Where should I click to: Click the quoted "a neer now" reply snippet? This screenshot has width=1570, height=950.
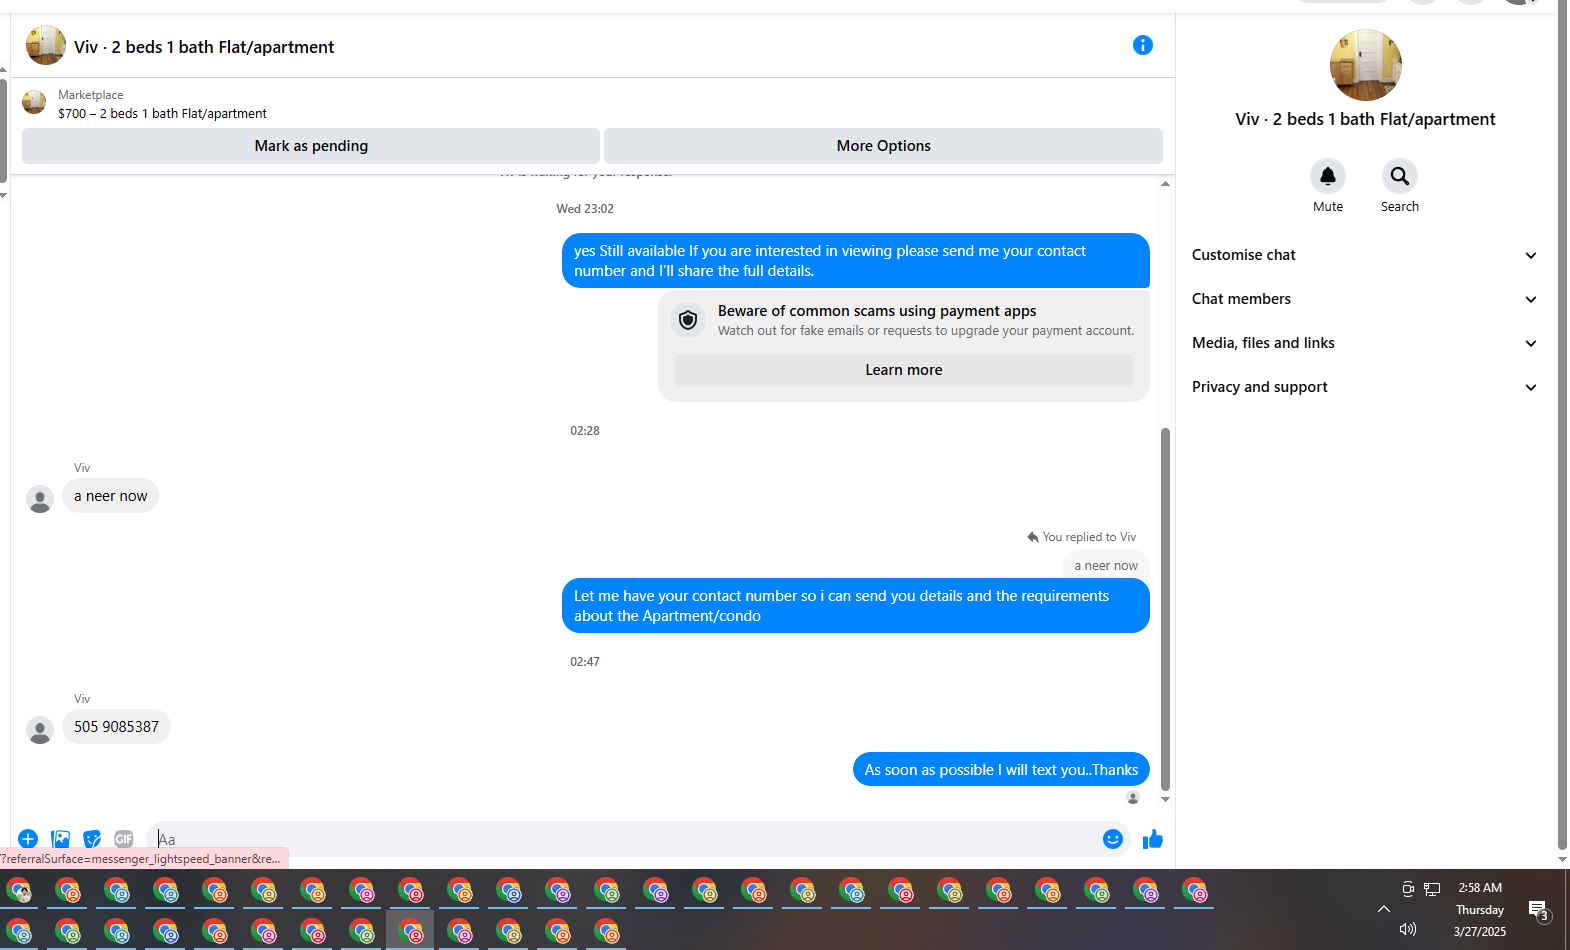1106,565
